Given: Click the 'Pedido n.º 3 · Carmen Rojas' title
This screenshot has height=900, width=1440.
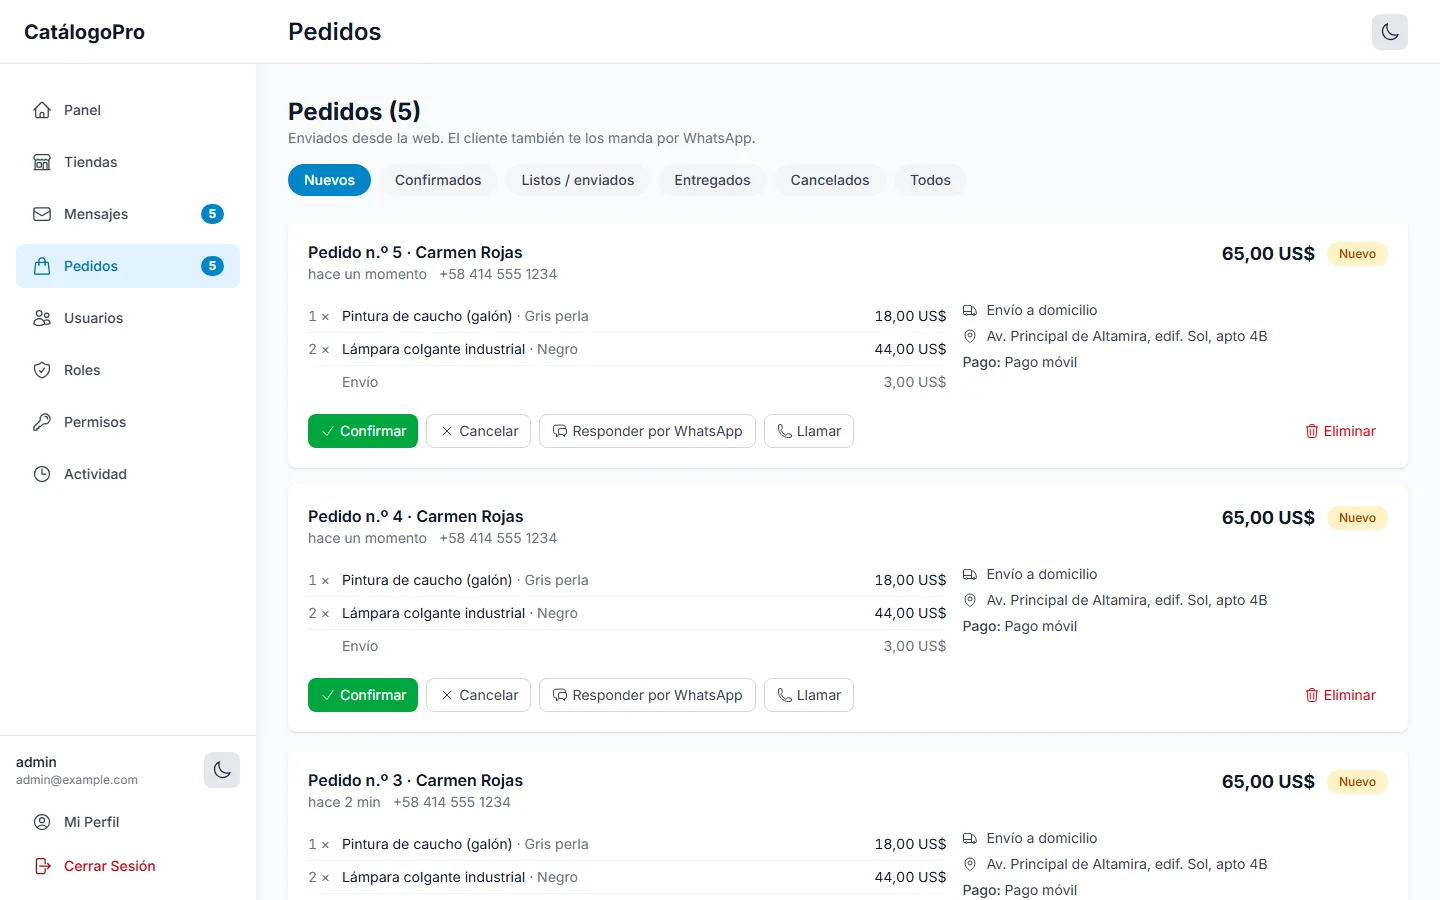Looking at the screenshot, I should pos(415,780).
